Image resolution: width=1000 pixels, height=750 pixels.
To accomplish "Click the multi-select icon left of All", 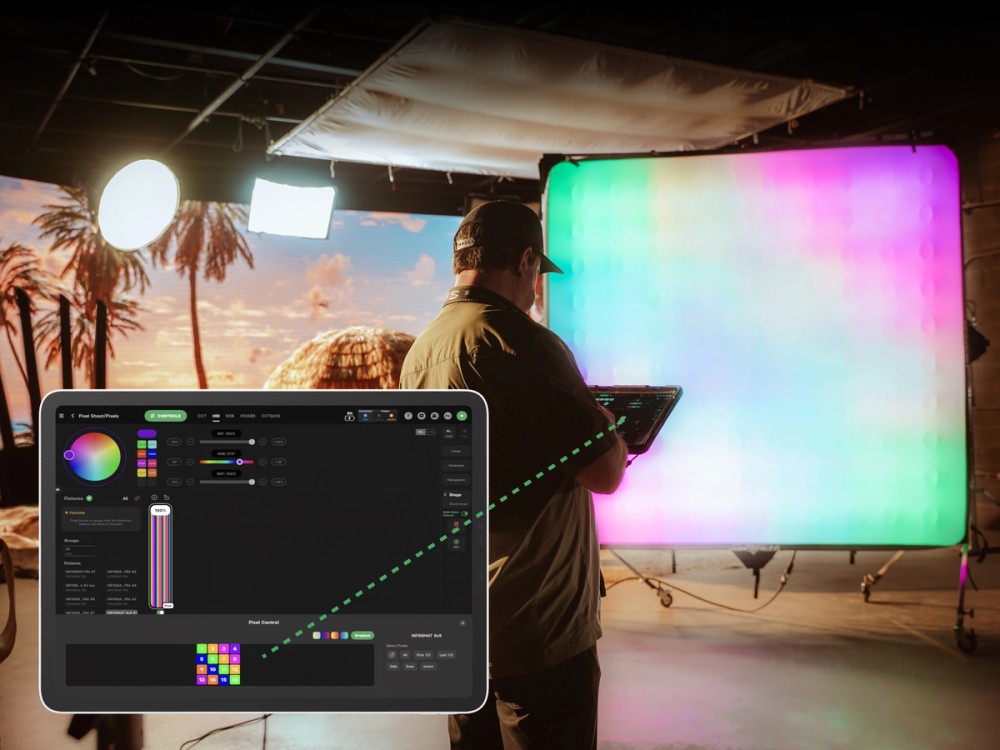I will coord(392,655).
